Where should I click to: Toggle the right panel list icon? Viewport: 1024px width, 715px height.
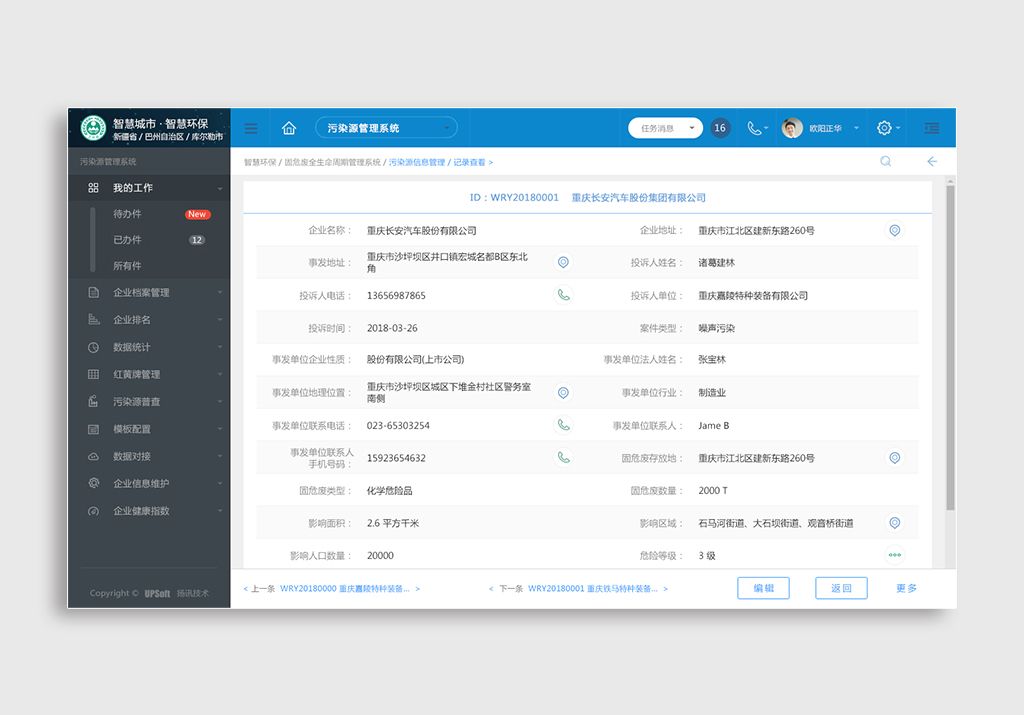(932, 128)
